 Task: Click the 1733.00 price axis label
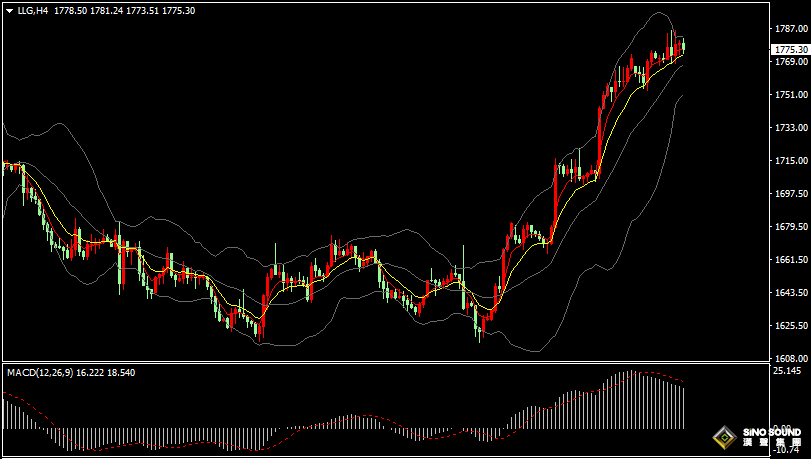pyautogui.click(x=789, y=128)
